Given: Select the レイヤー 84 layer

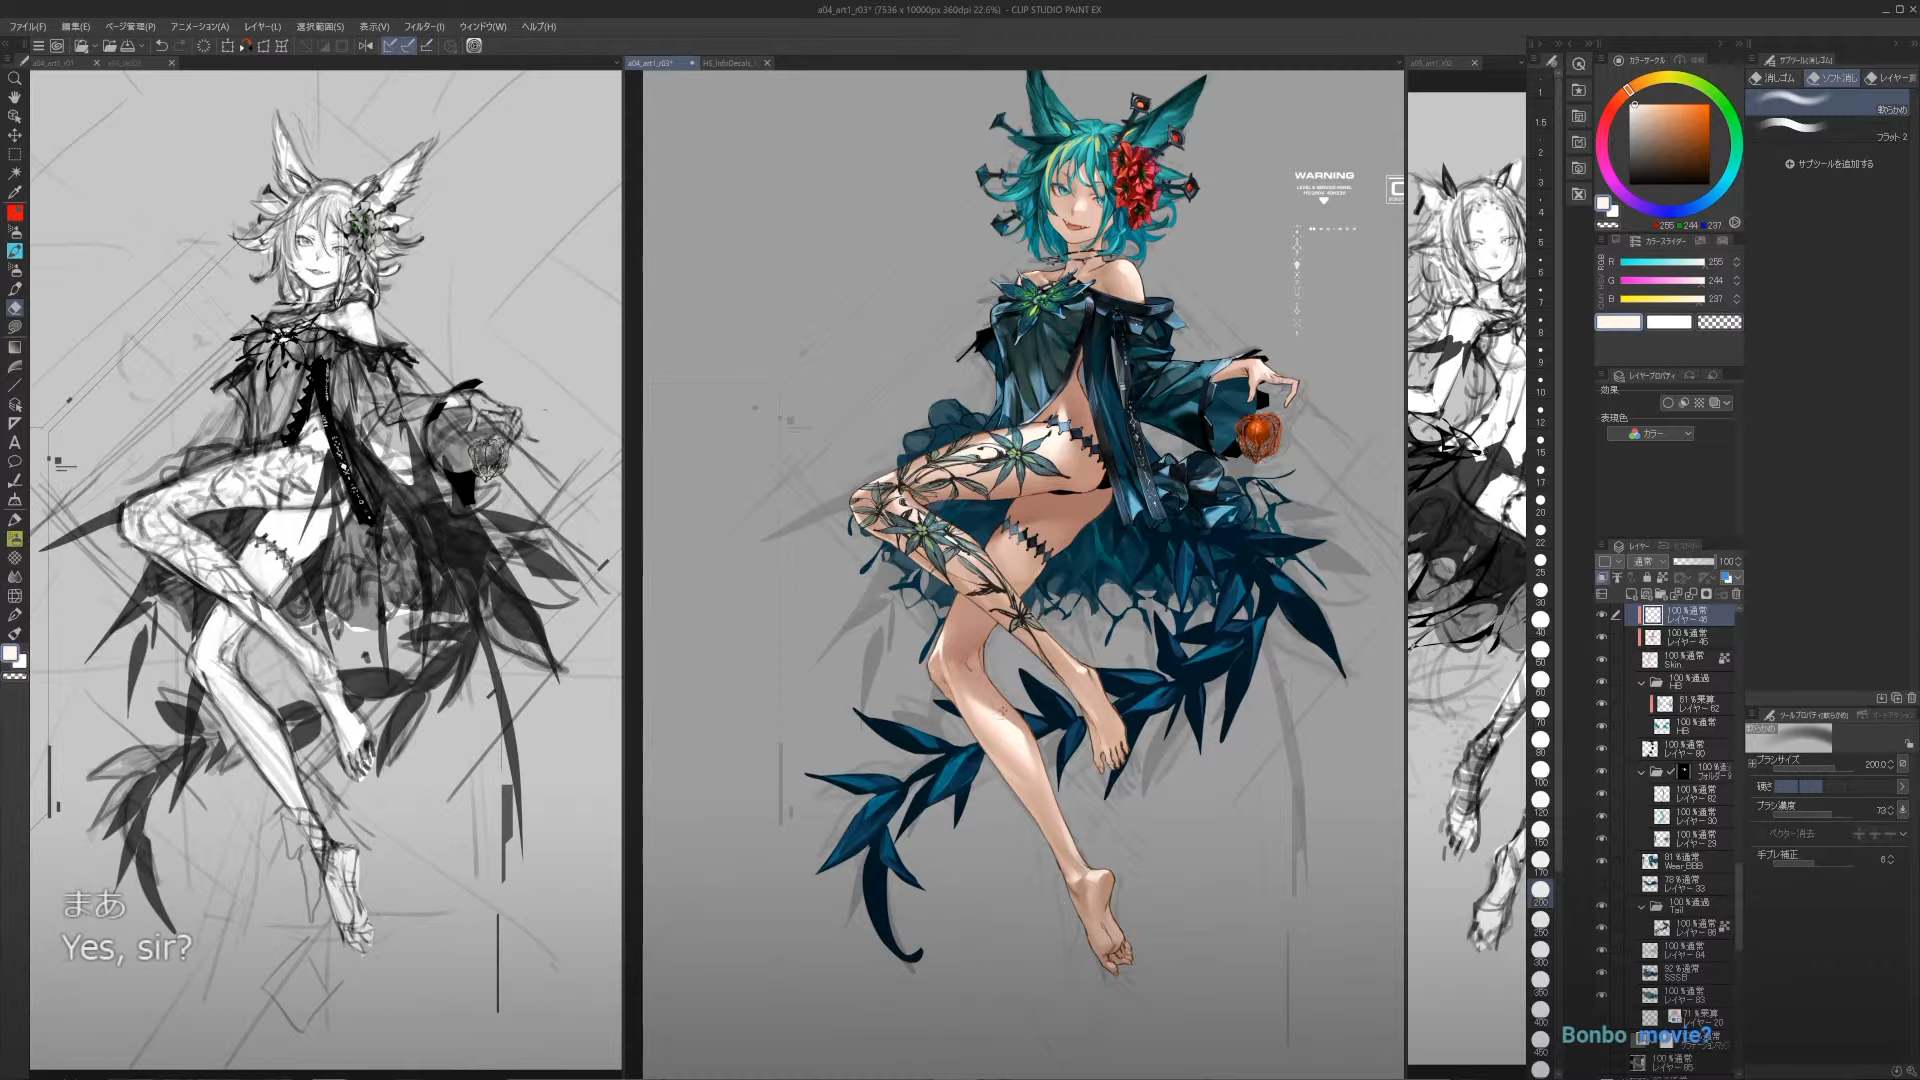Looking at the screenshot, I should click(x=1684, y=951).
